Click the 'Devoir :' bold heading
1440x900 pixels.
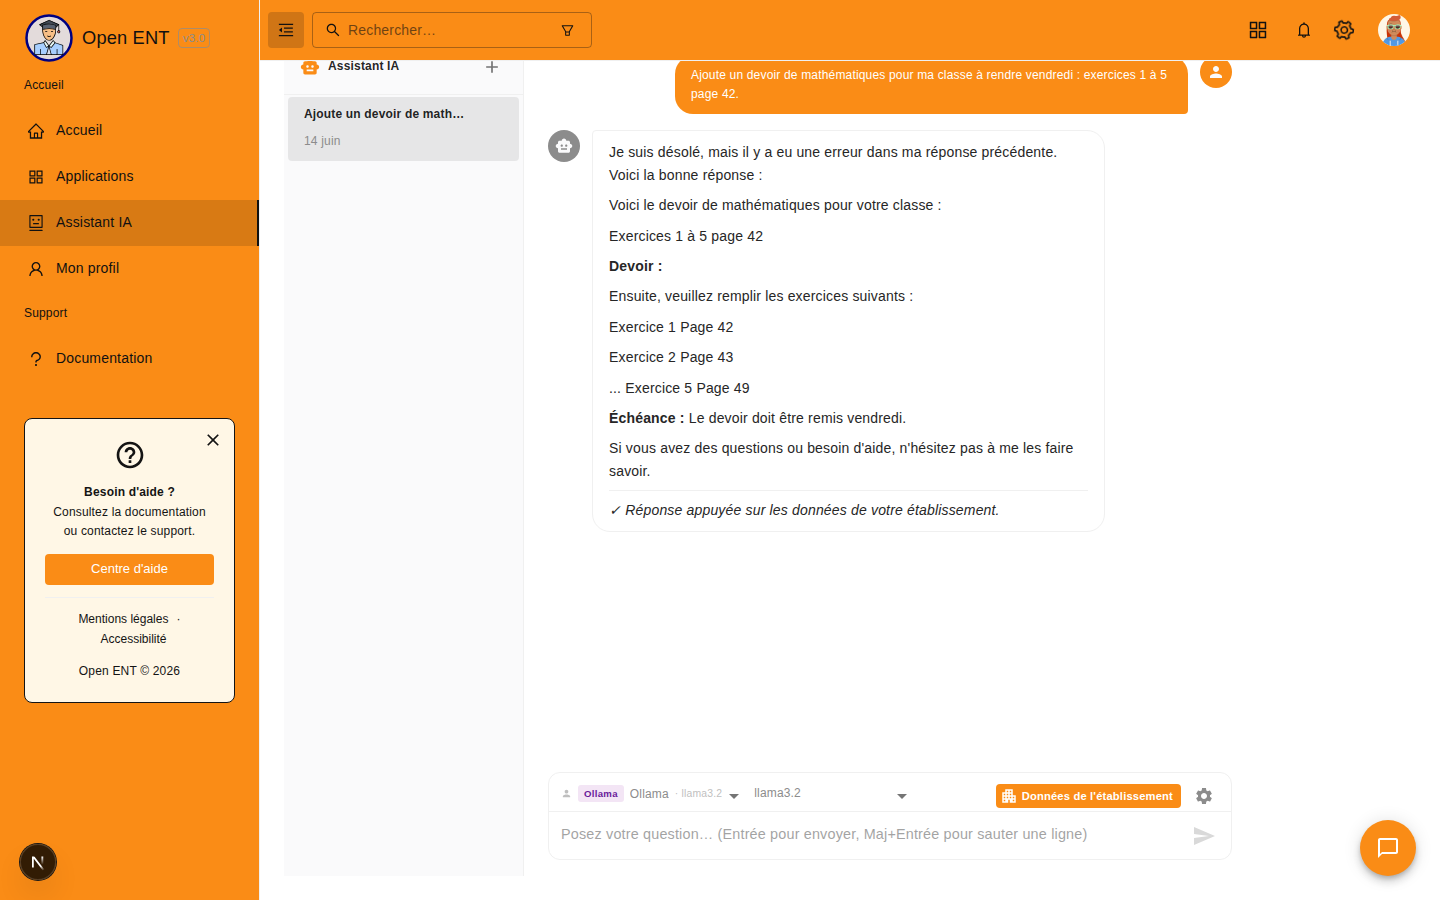(x=636, y=266)
